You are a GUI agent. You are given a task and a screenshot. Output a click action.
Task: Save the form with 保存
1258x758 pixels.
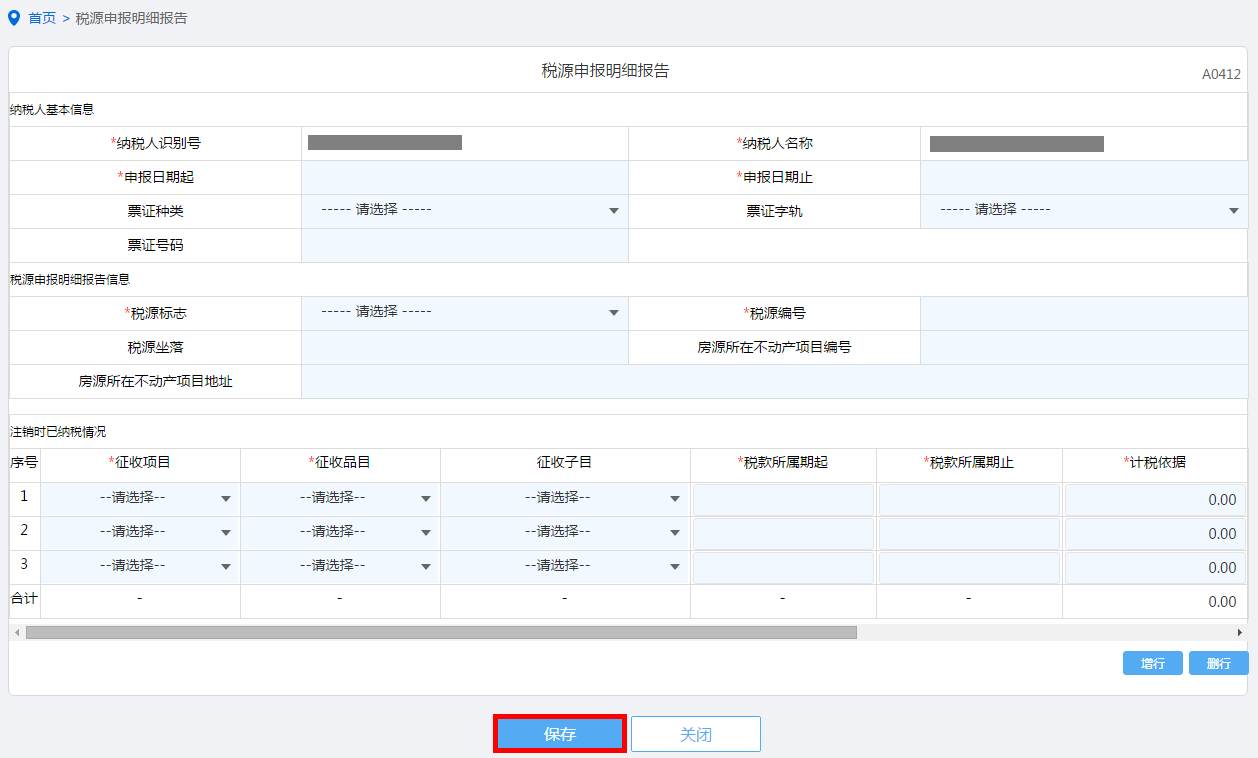point(560,734)
